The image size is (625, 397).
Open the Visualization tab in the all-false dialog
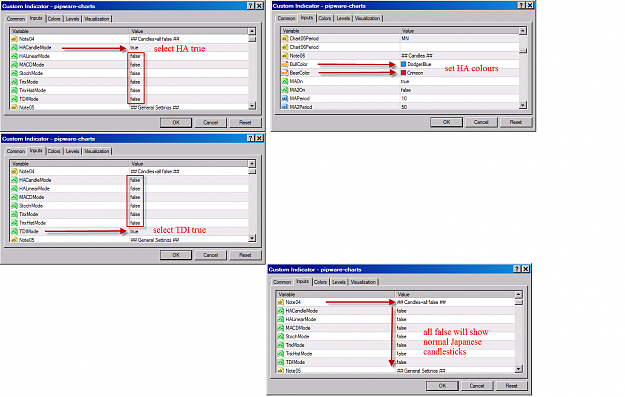click(363, 282)
